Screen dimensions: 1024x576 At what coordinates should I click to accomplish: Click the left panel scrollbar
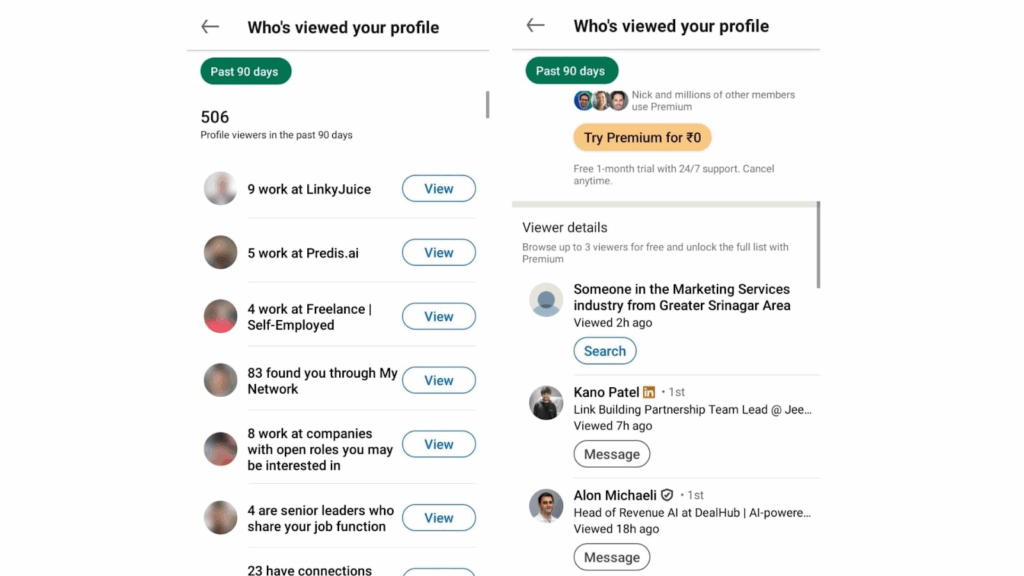[487, 105]
